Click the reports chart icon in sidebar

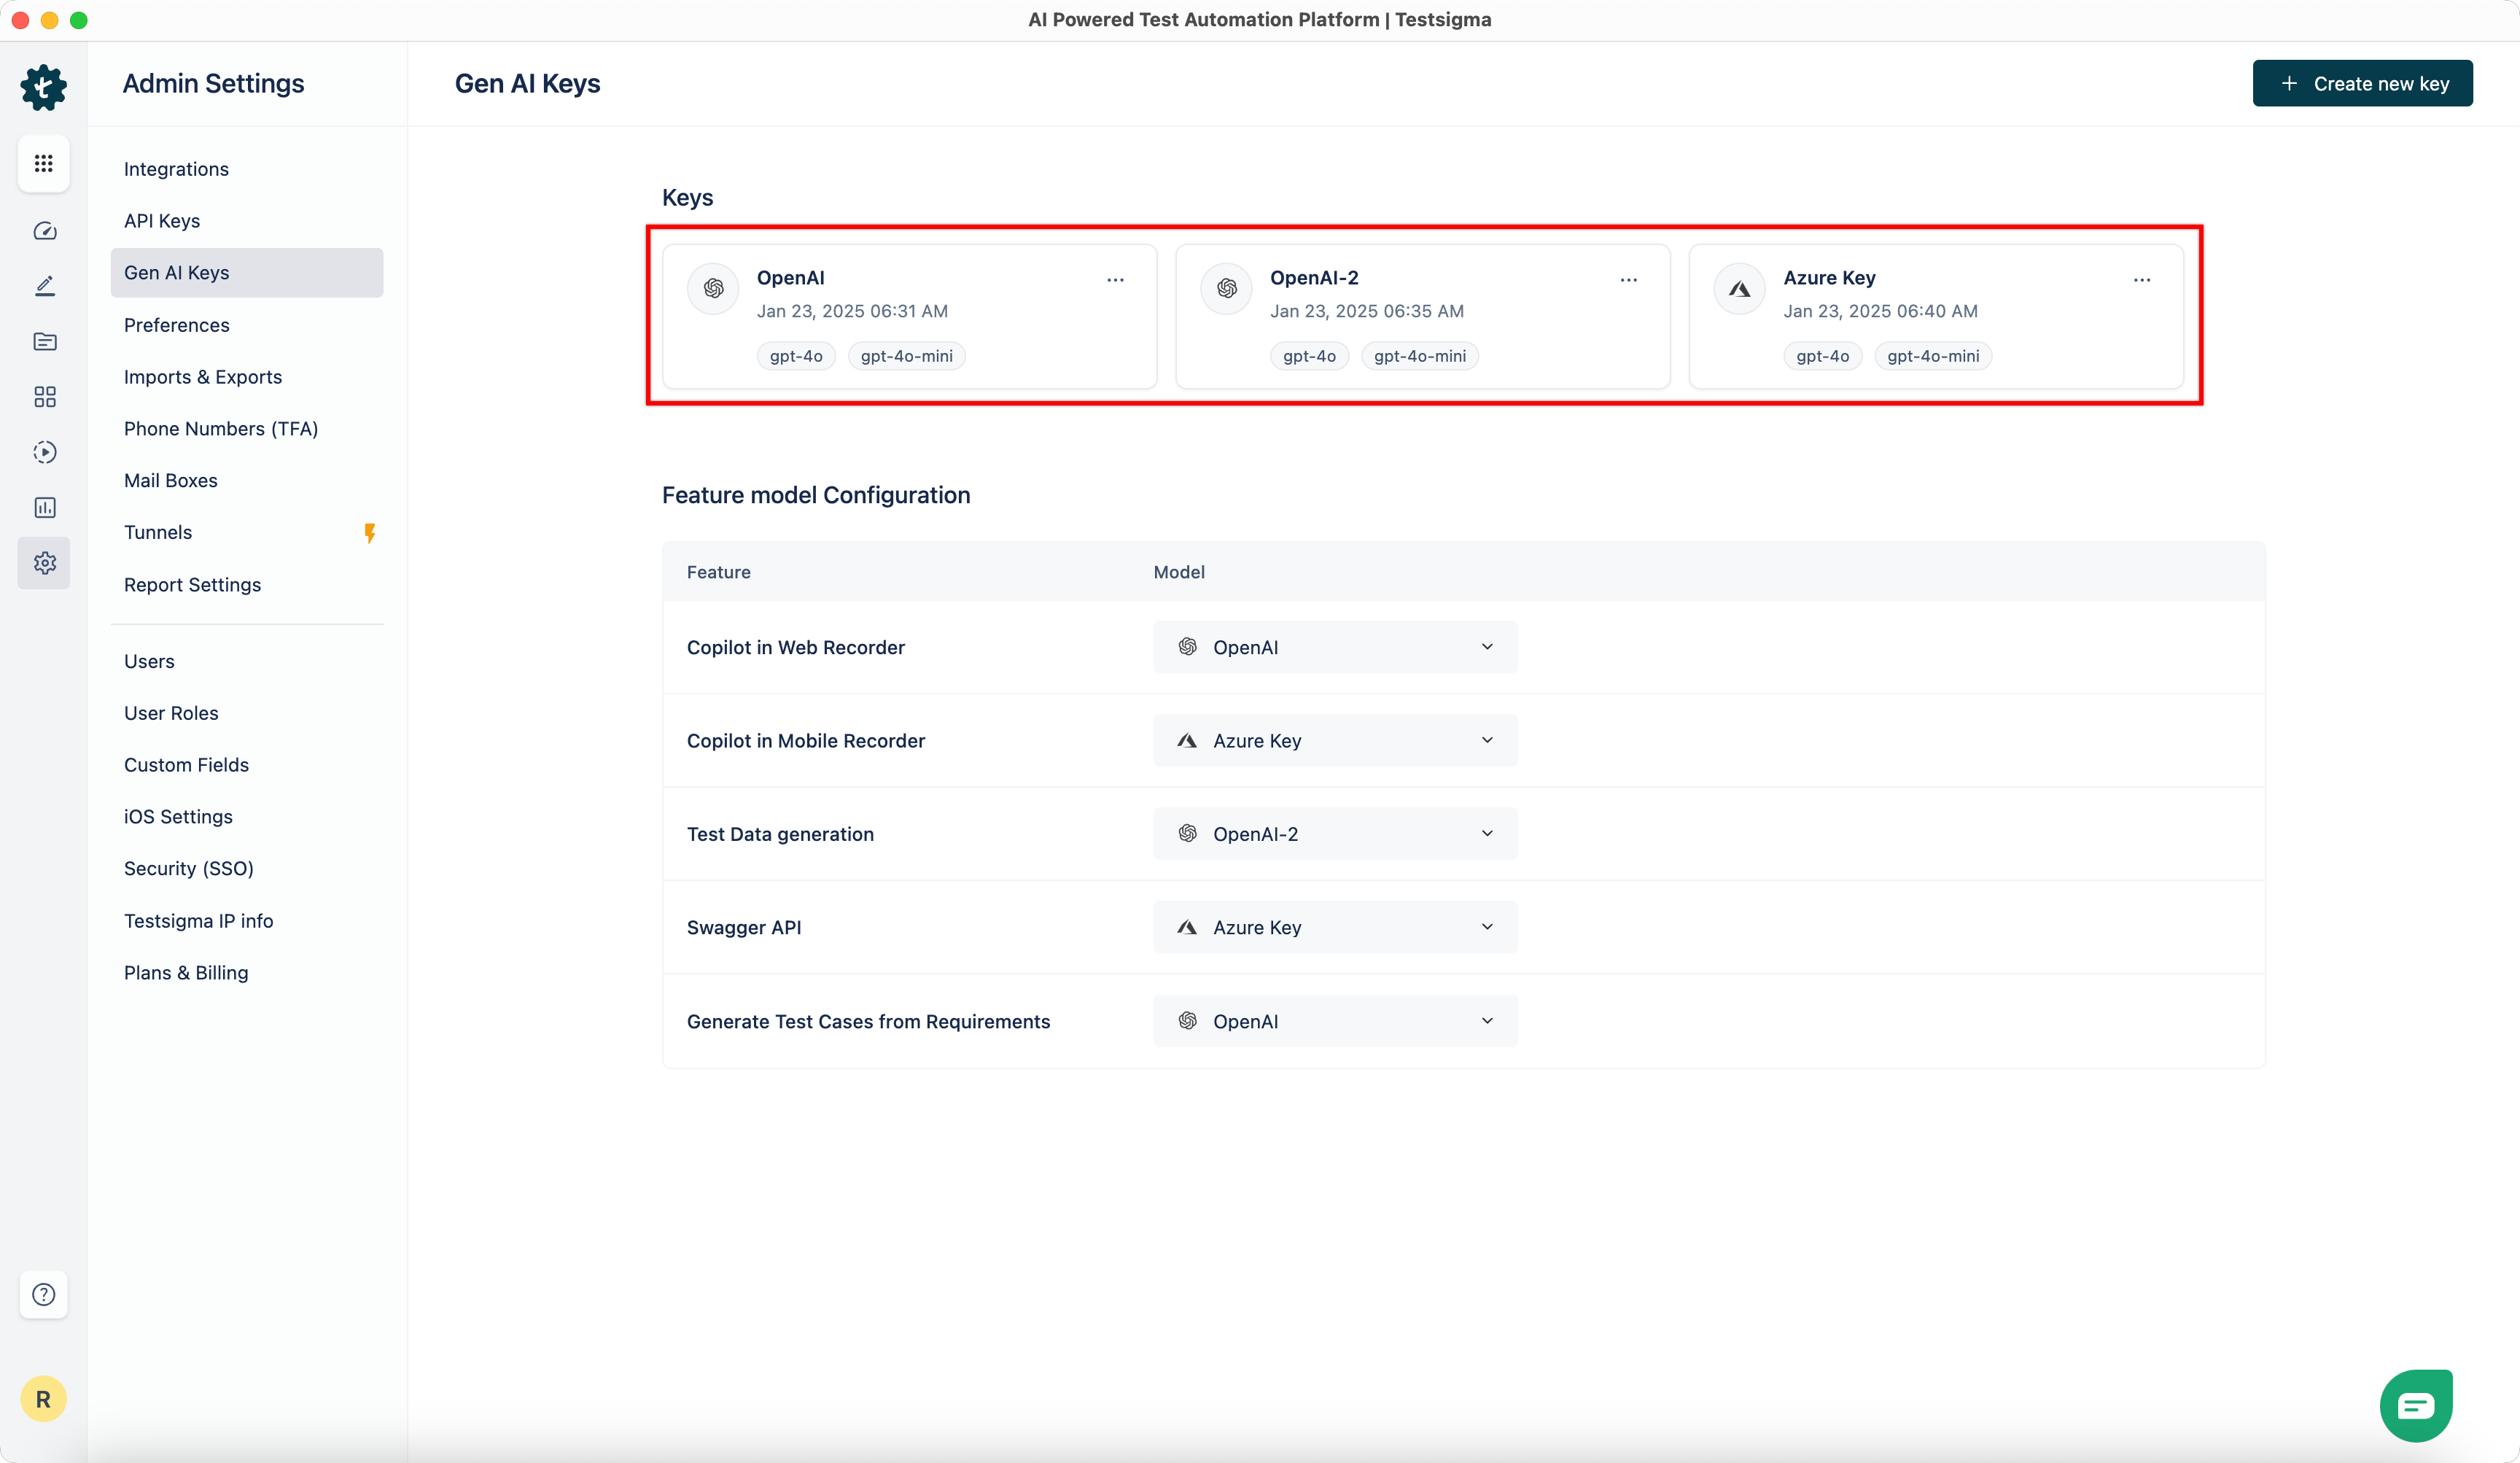pos(44,508)
